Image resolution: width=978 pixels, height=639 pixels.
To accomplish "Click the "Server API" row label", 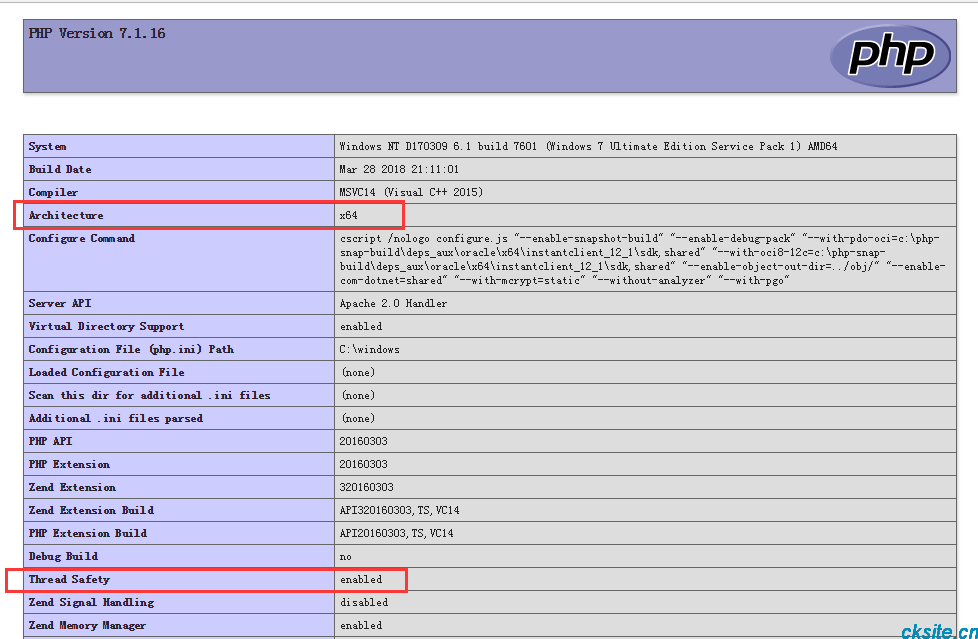I will pos(60,304).
